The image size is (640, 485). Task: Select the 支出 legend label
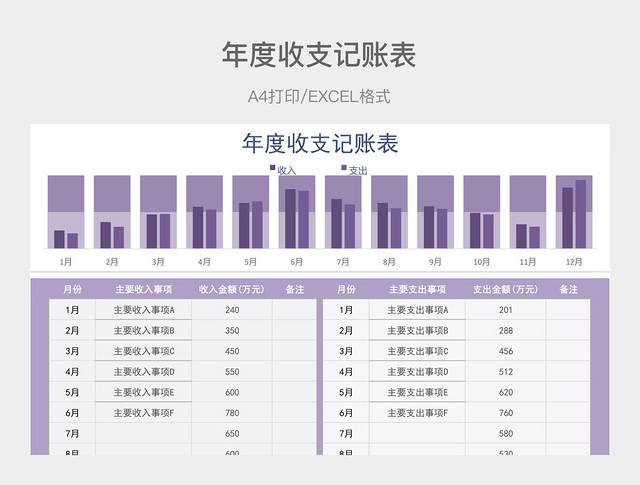click(358, 171)
